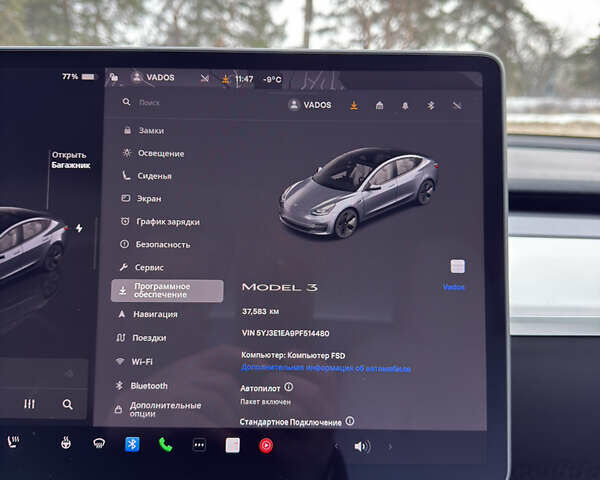Viewport: 600px width, 480px height.
Task: Toggle the windshield defrost icon
Action: point(98,443)
